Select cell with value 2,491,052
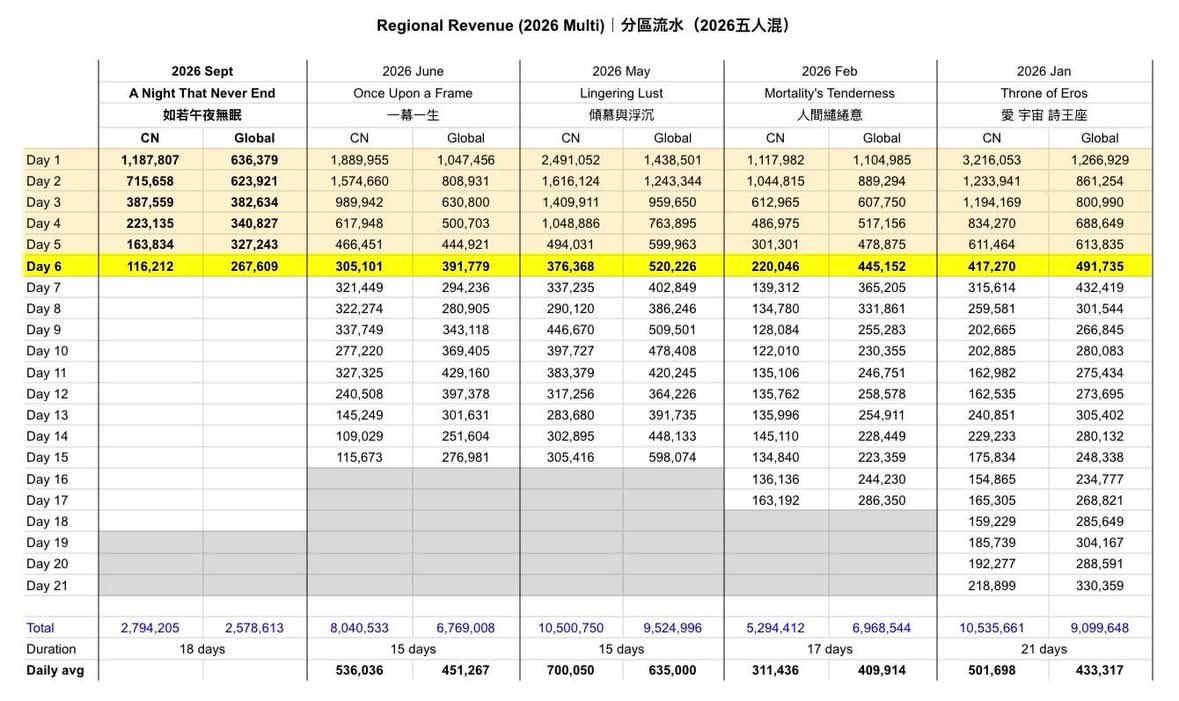The width and height of the screenshot is (1179, 701). pyautogui.click(x=571, y=160)
